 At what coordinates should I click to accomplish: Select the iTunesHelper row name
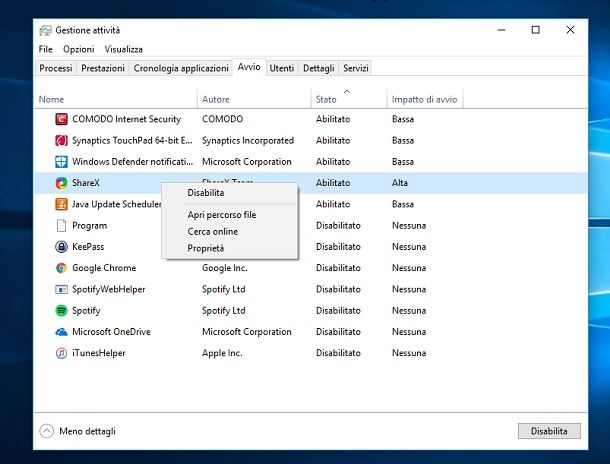[99, 353]
